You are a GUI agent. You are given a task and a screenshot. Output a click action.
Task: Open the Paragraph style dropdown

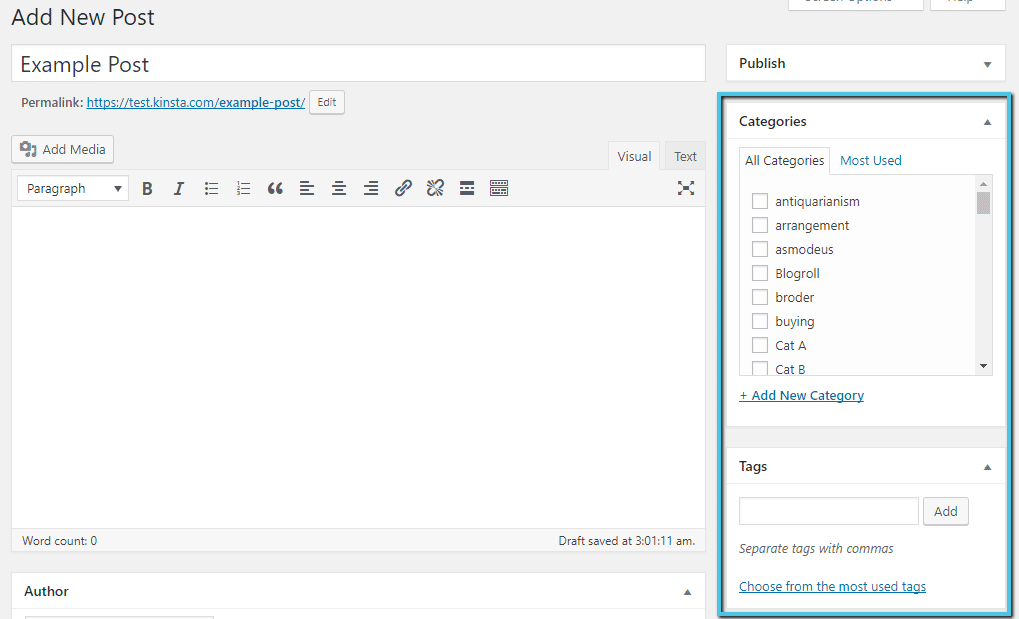click(72, 188)
